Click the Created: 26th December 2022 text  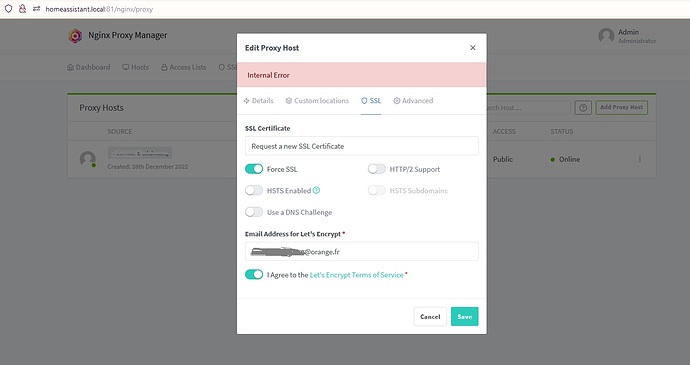[x=147, y=167]
